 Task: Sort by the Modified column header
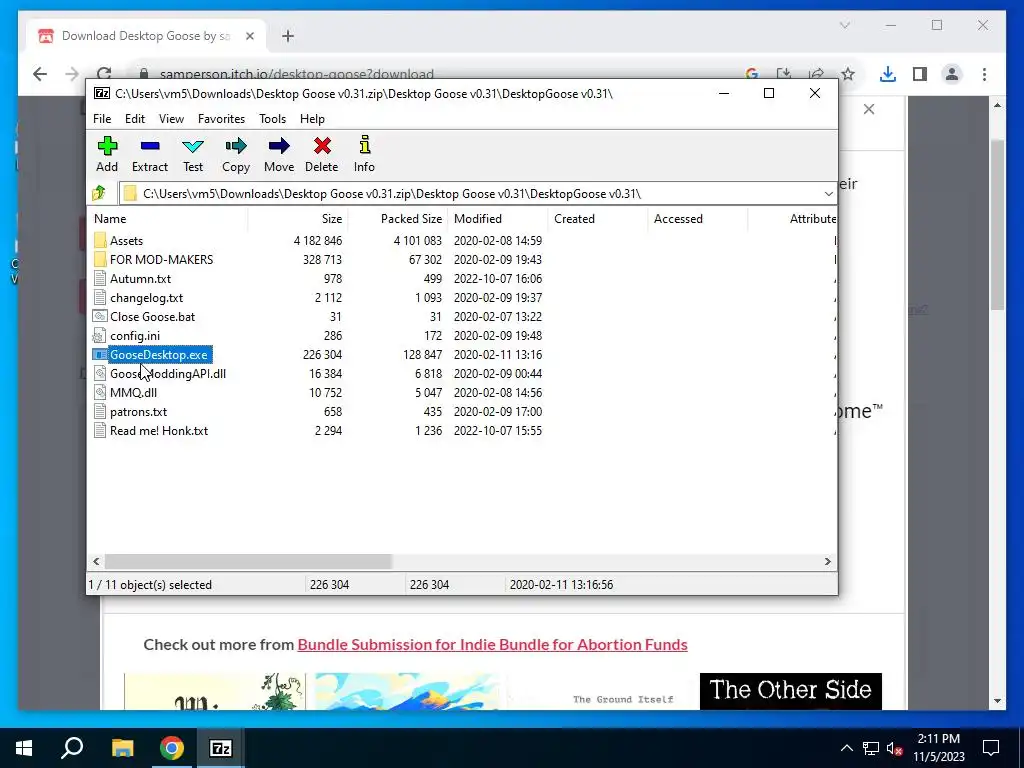(498, 219)
